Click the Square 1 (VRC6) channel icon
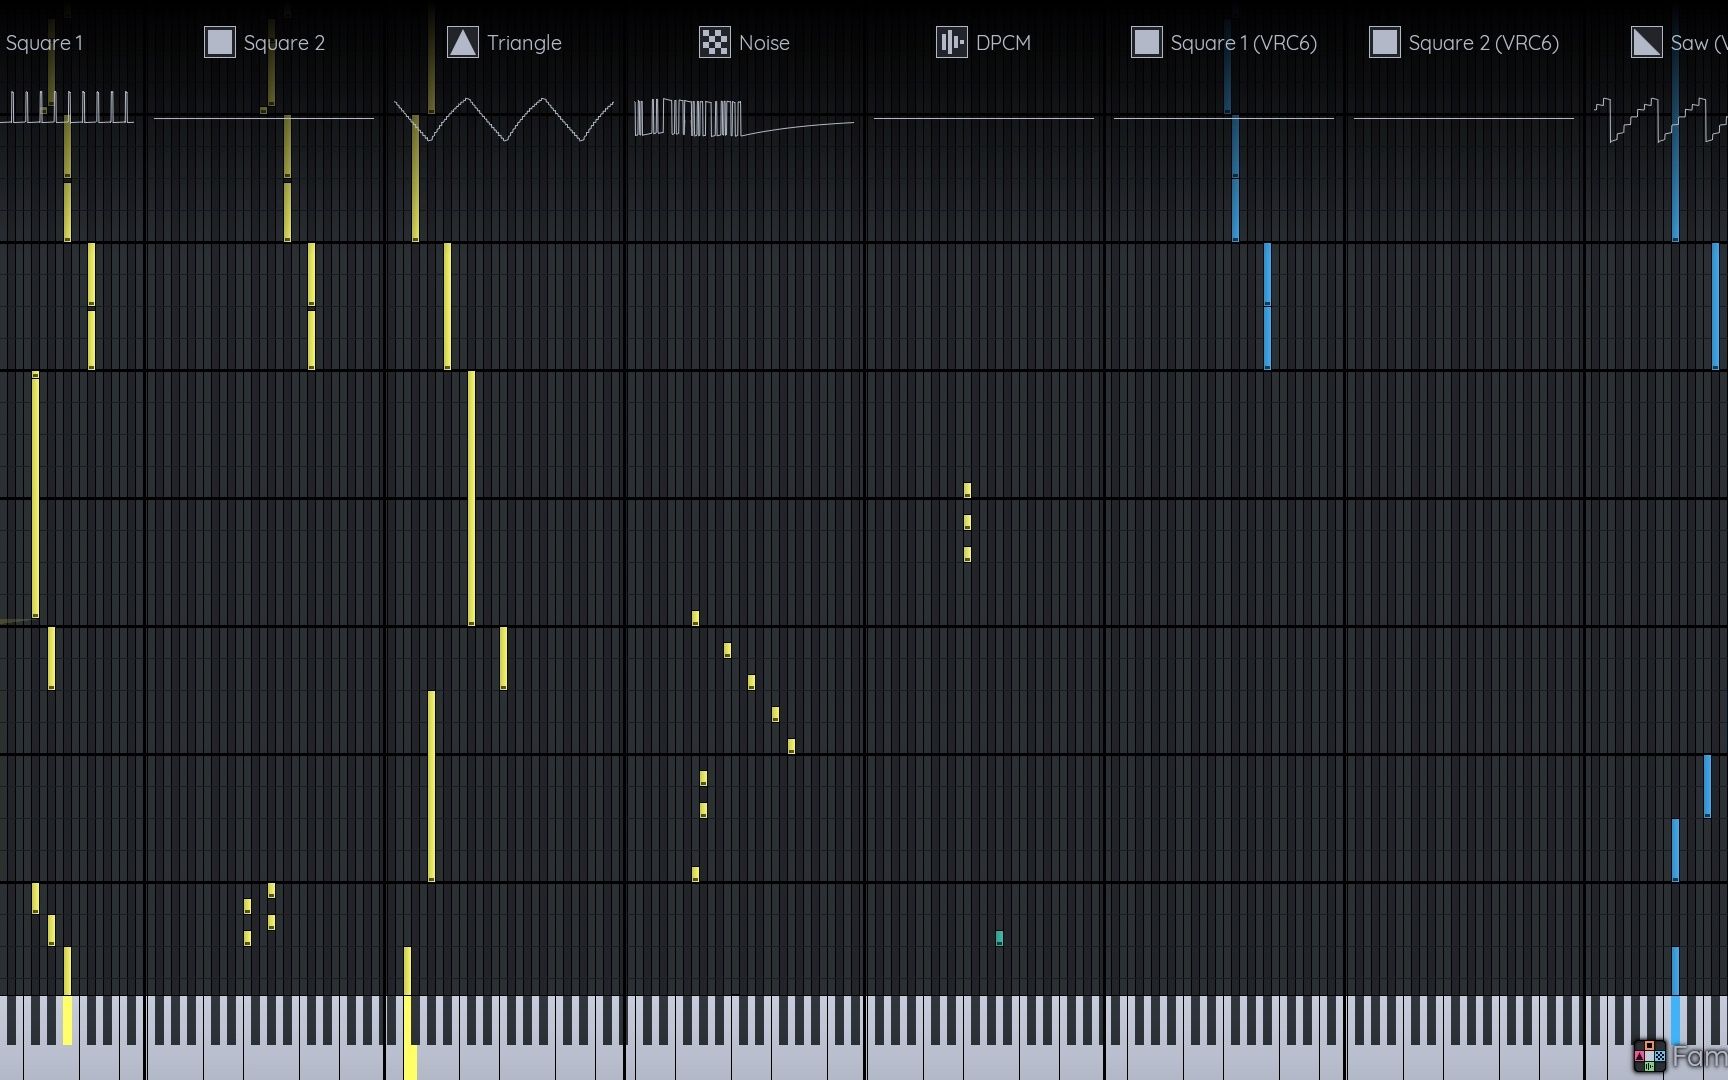 (x=1146, y=42)
